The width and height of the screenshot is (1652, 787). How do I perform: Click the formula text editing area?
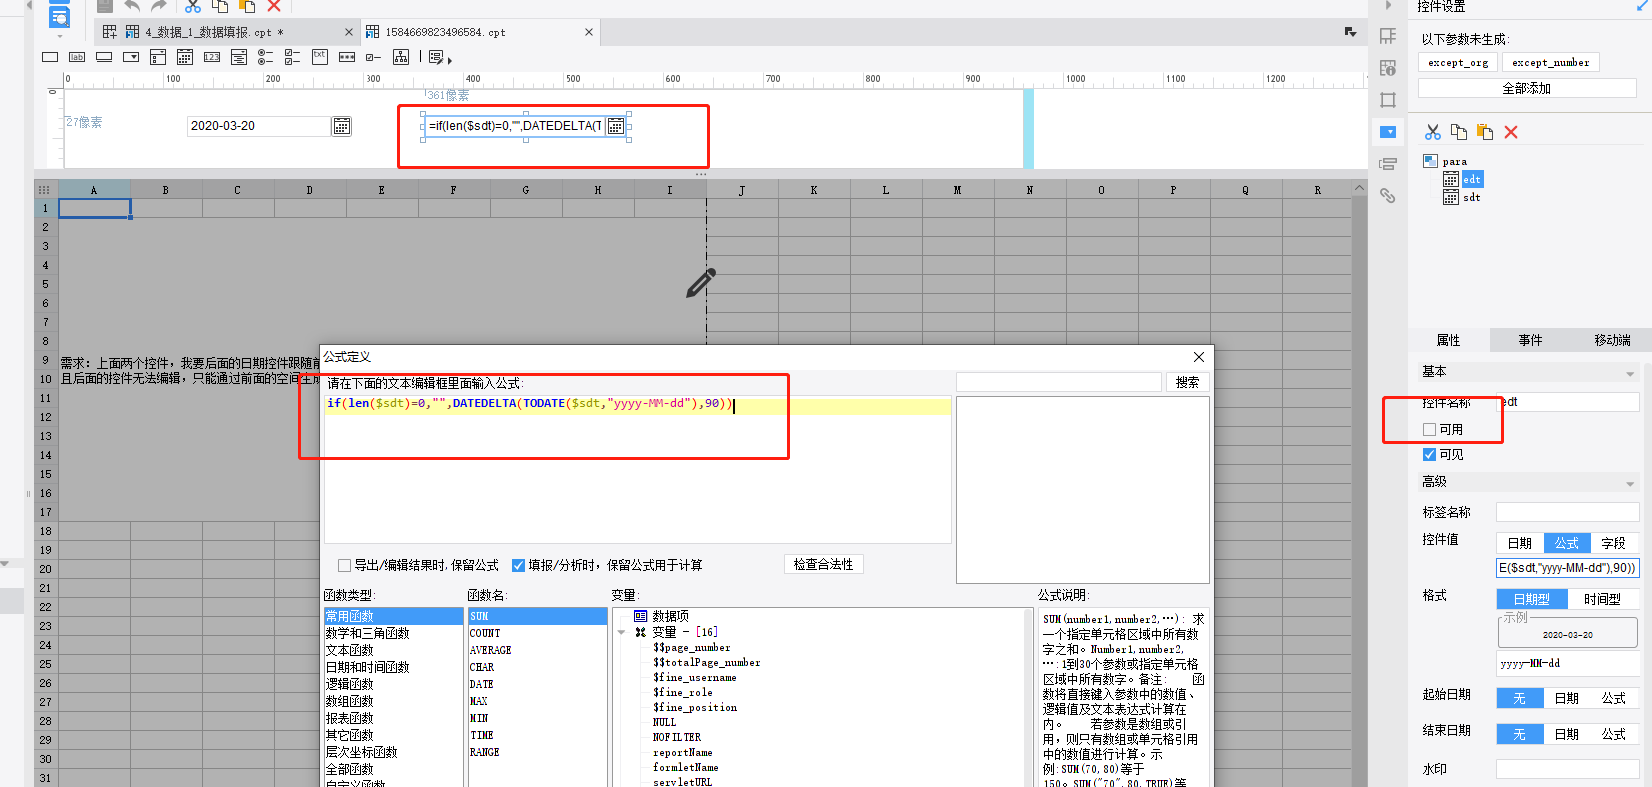click(637, 469)
